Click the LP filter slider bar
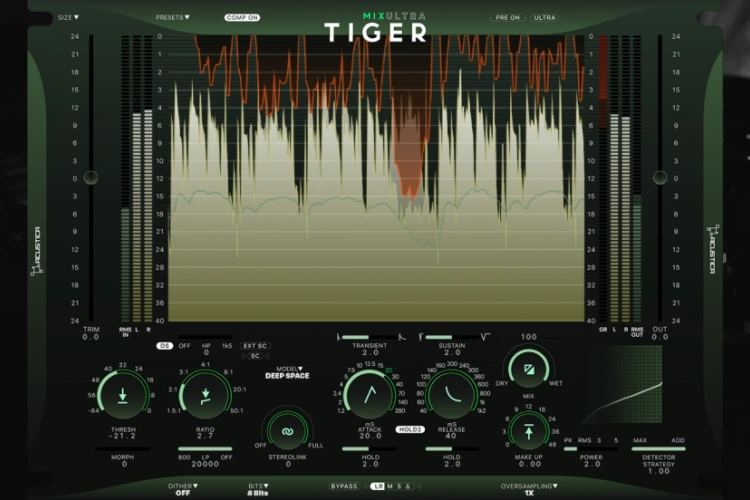The width and height of the screenshot is (750, 500). pos(205,449)
